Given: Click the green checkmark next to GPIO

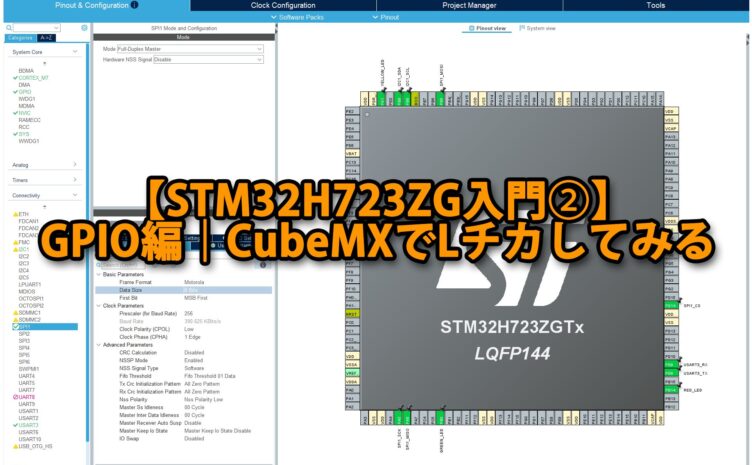Looking at the screenshot, I should 14,92.
